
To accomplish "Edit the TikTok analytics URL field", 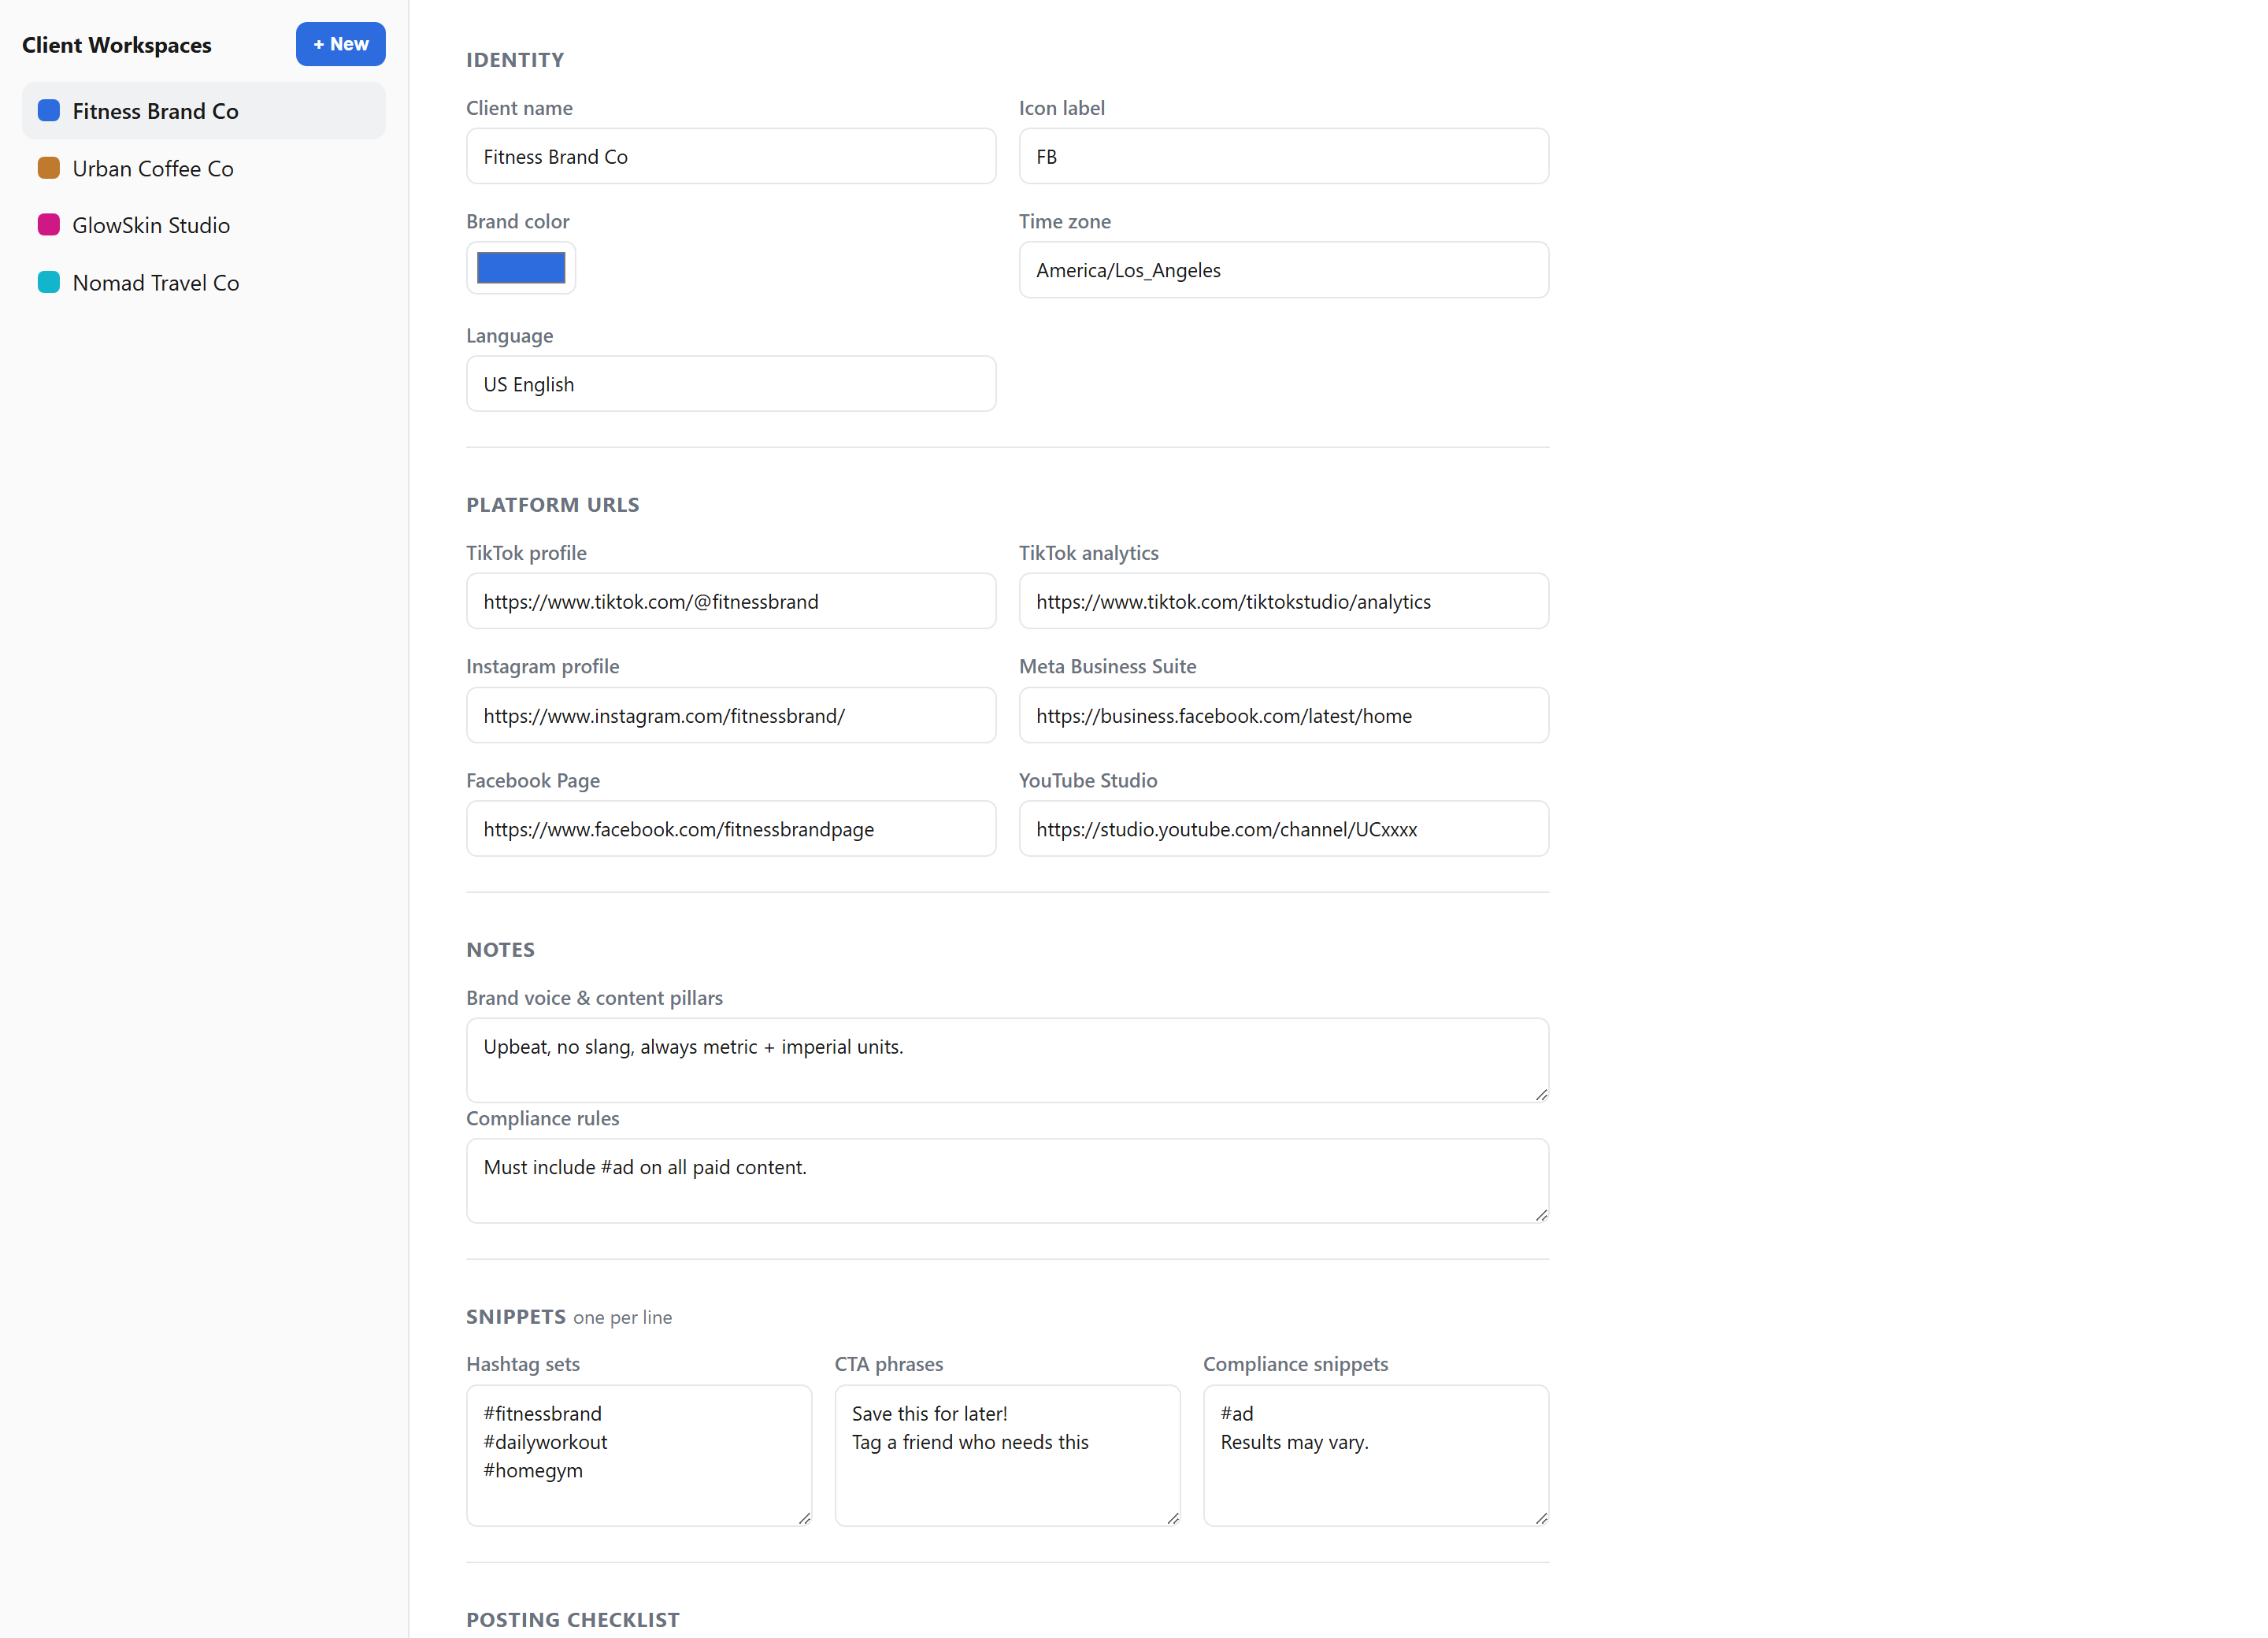I will (x=1284, y=601).
